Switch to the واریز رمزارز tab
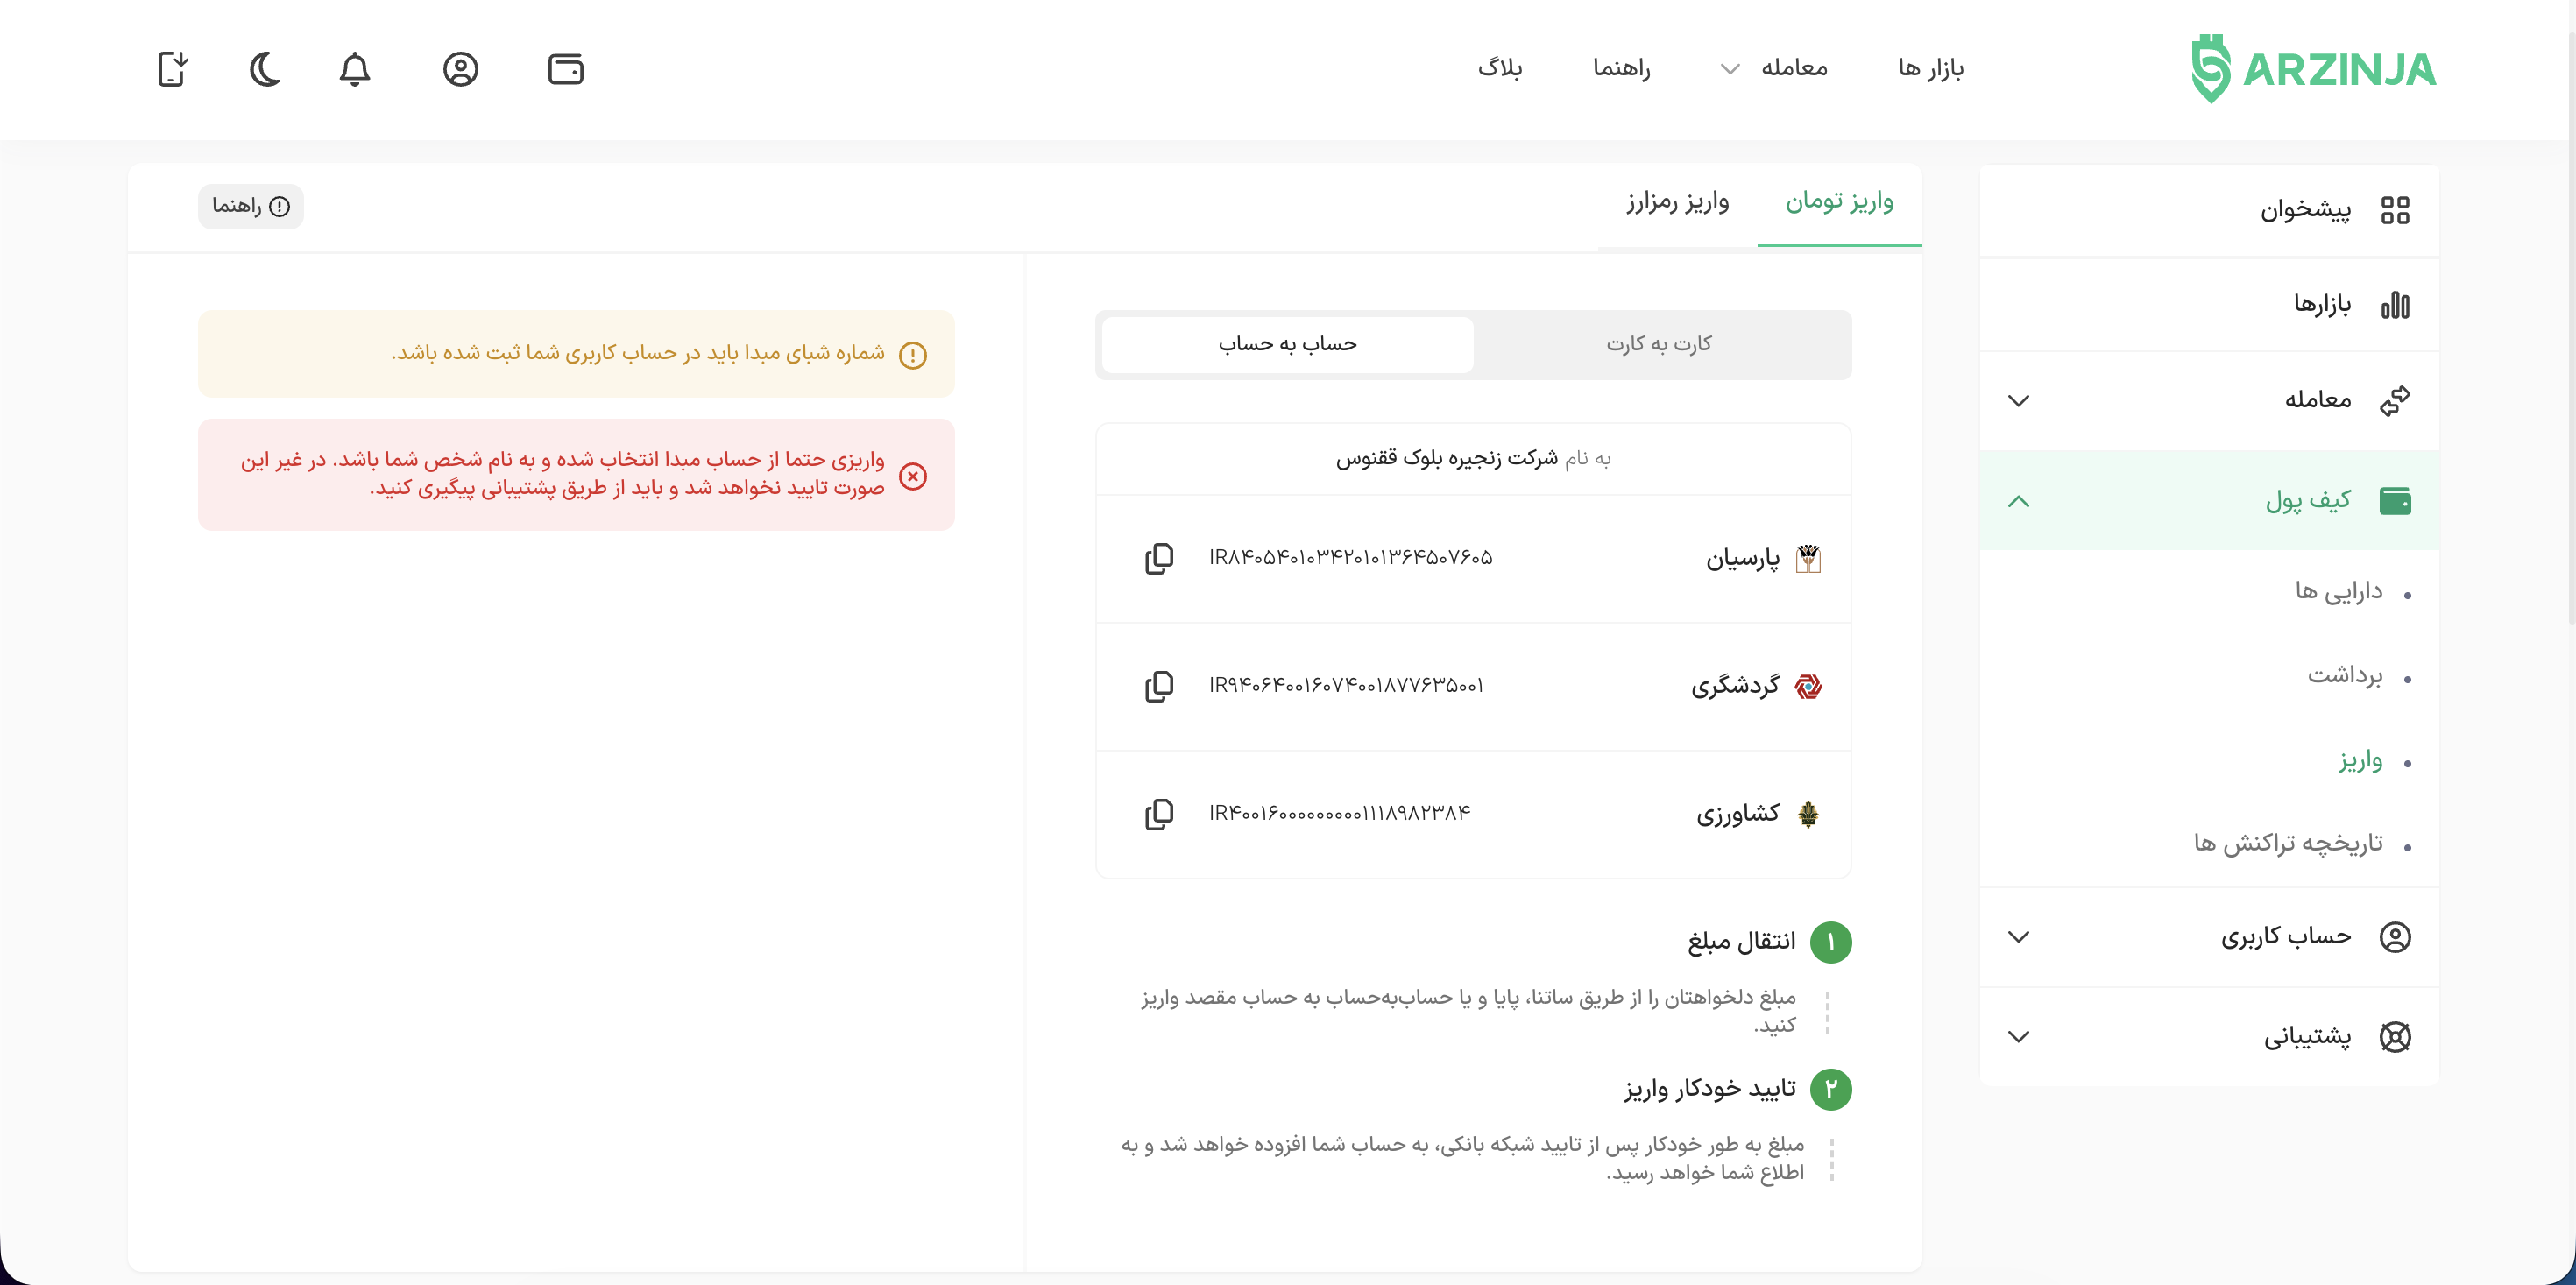This screenshot has width=2576, height=1285. (x=1677, y=202)
